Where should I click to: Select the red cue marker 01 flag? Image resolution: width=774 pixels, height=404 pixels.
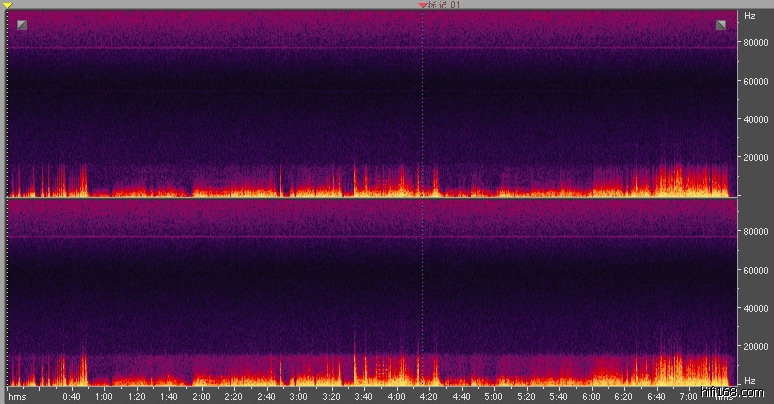tap(423, 5)
